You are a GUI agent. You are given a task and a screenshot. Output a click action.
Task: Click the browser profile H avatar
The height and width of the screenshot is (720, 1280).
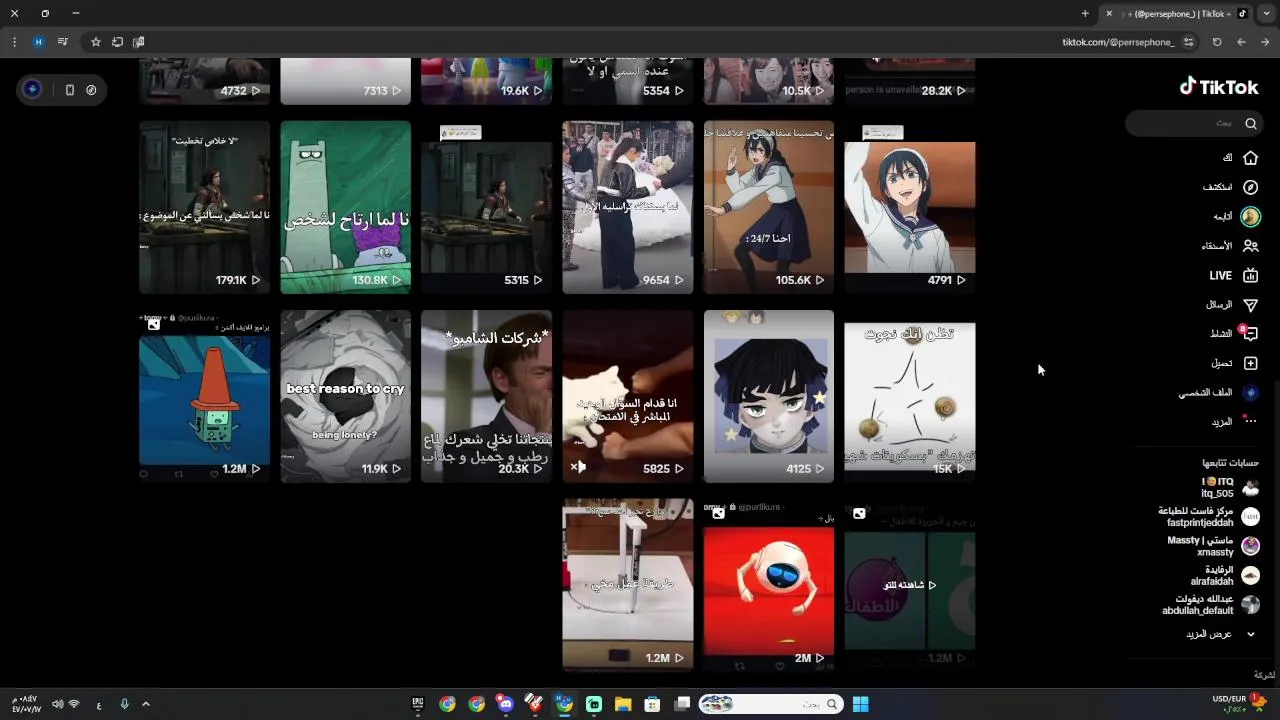(39, 42)
